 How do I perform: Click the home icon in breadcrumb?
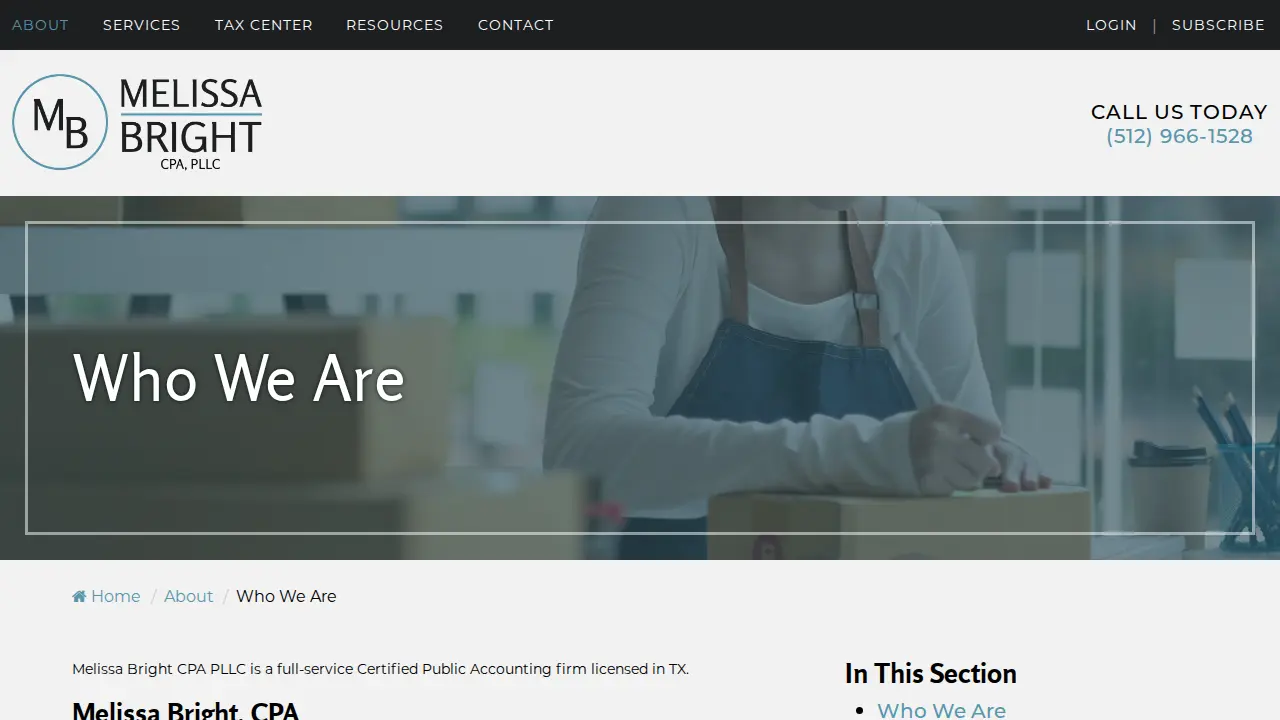click(x=79, y=597)
